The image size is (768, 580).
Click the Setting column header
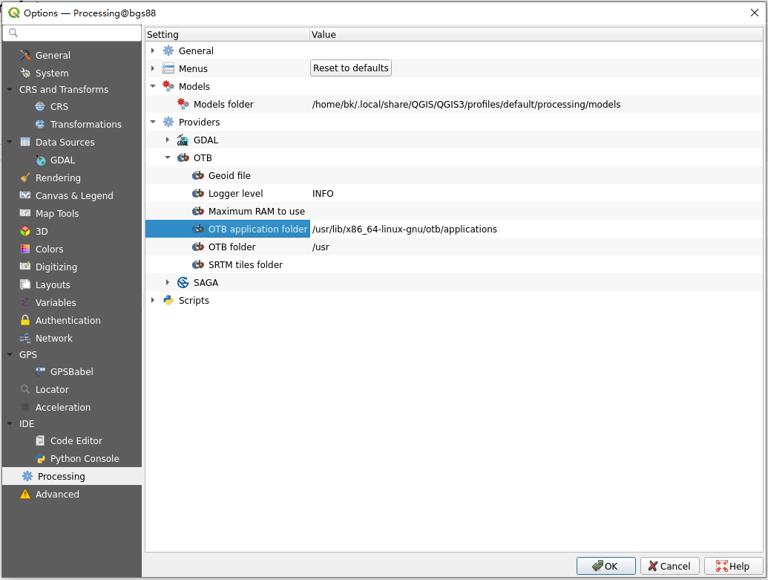(228, 34)
